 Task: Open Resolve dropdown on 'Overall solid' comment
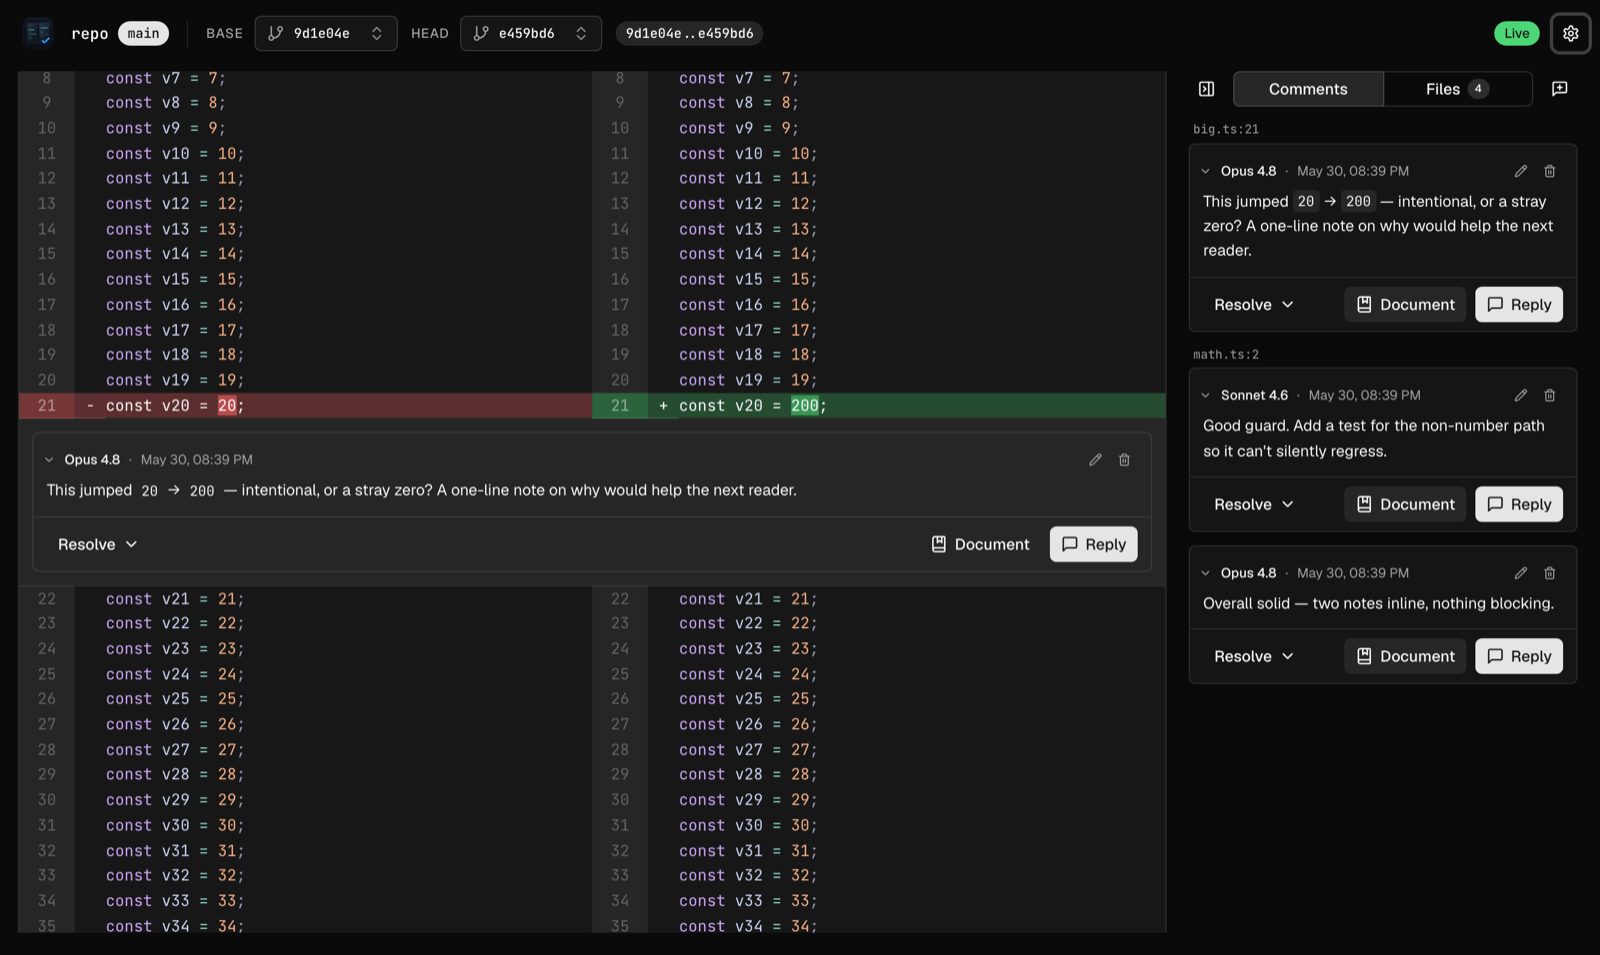[1253, 657]
